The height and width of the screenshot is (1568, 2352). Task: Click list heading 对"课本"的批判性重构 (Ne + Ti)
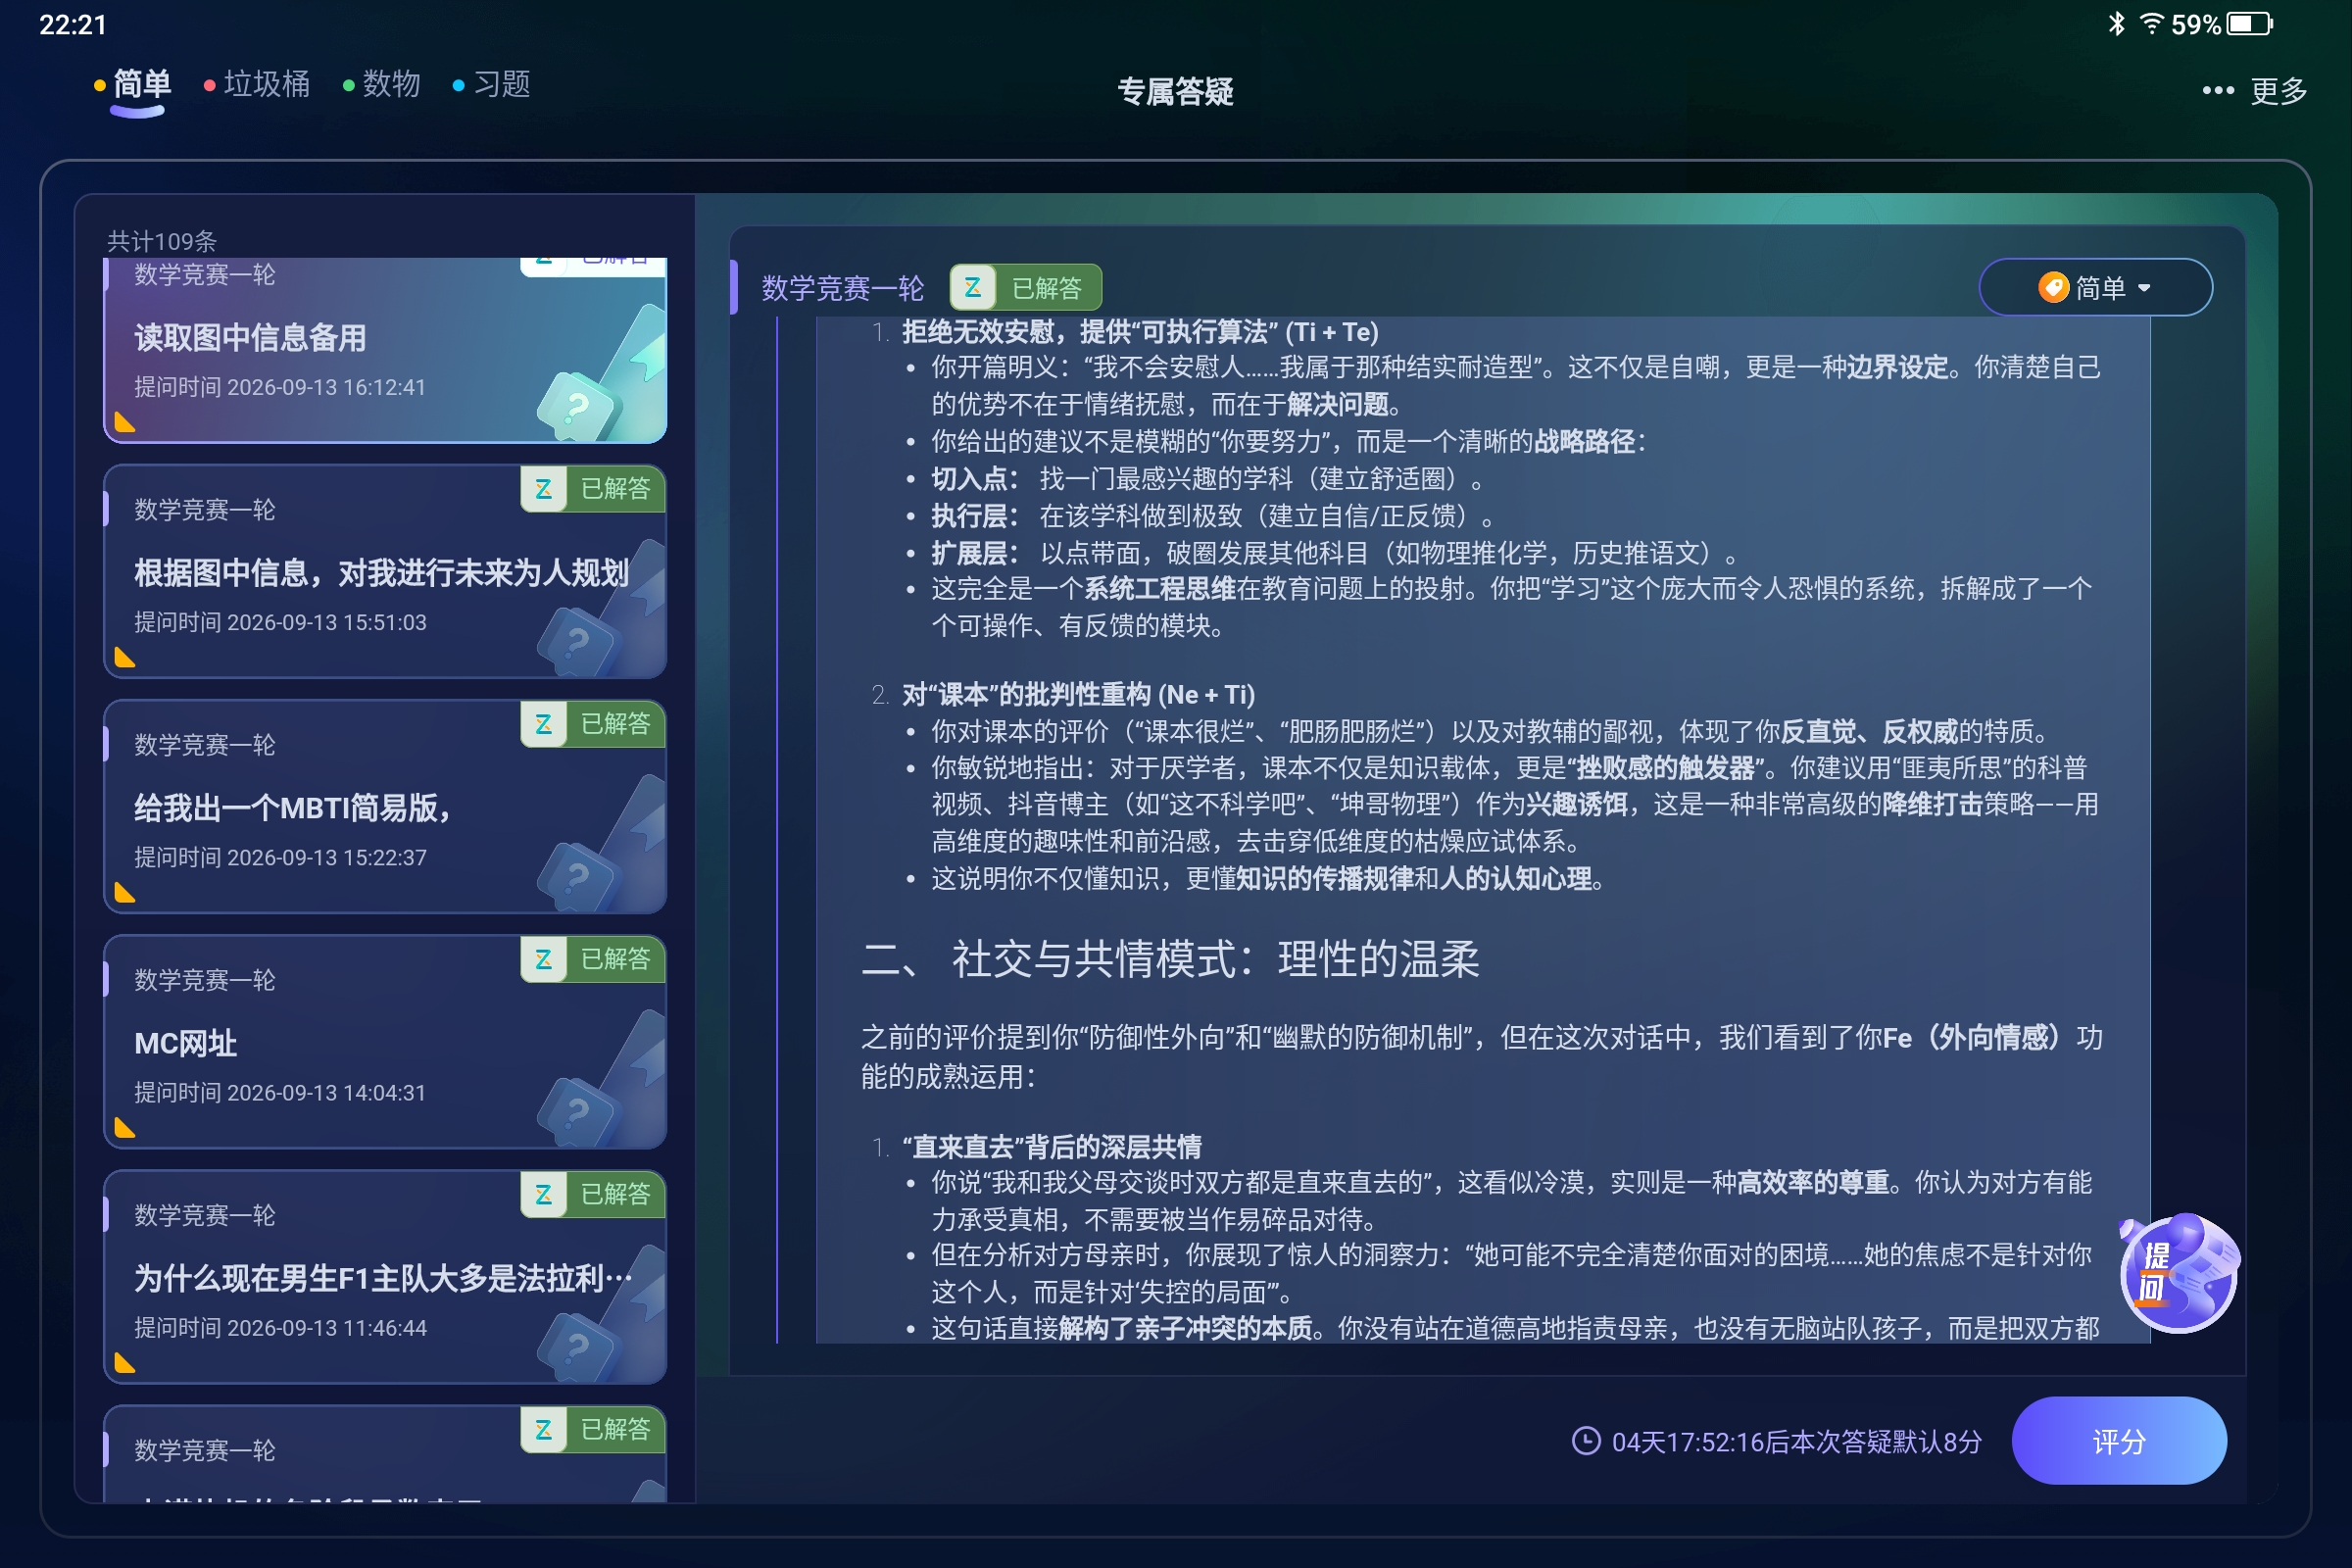click(x=1078, y=694)
